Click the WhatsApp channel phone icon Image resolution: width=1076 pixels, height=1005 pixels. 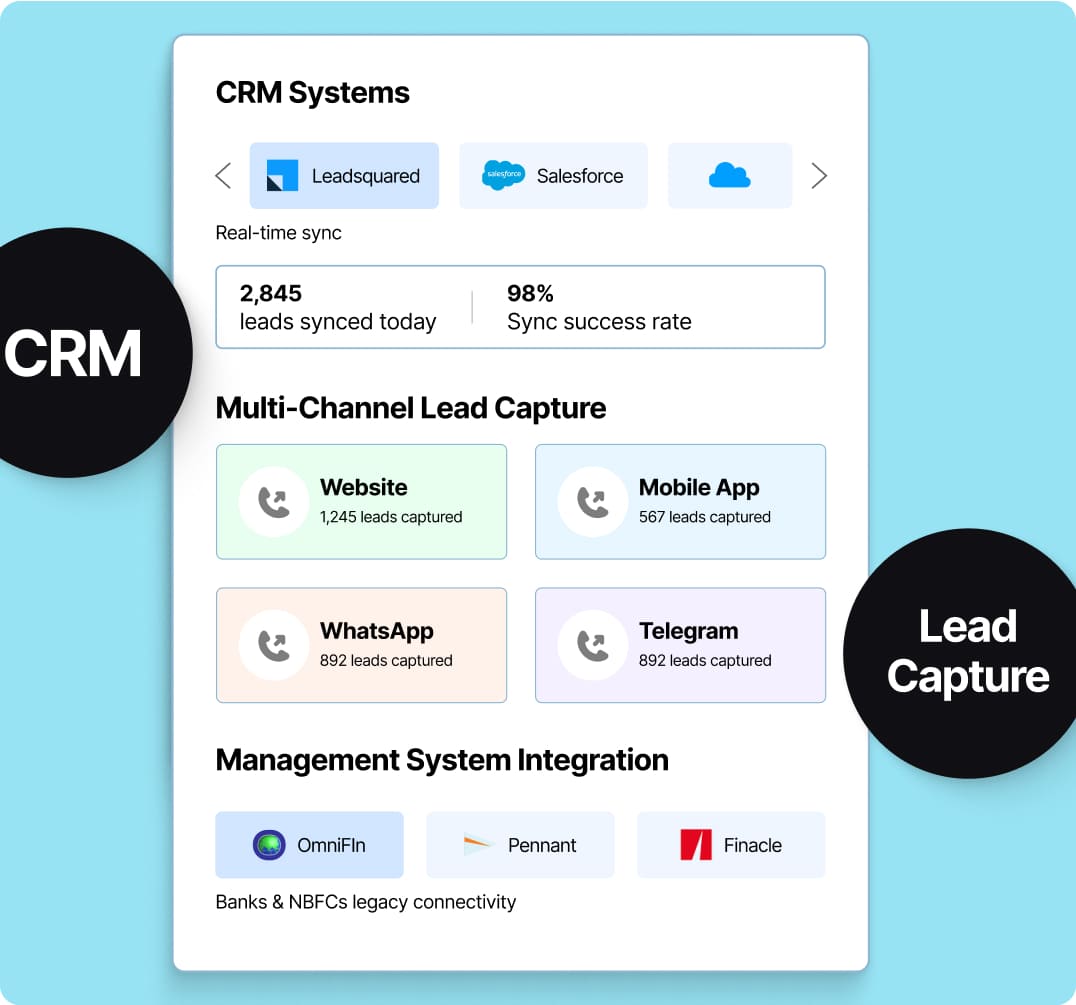click(x=274, y=645)
